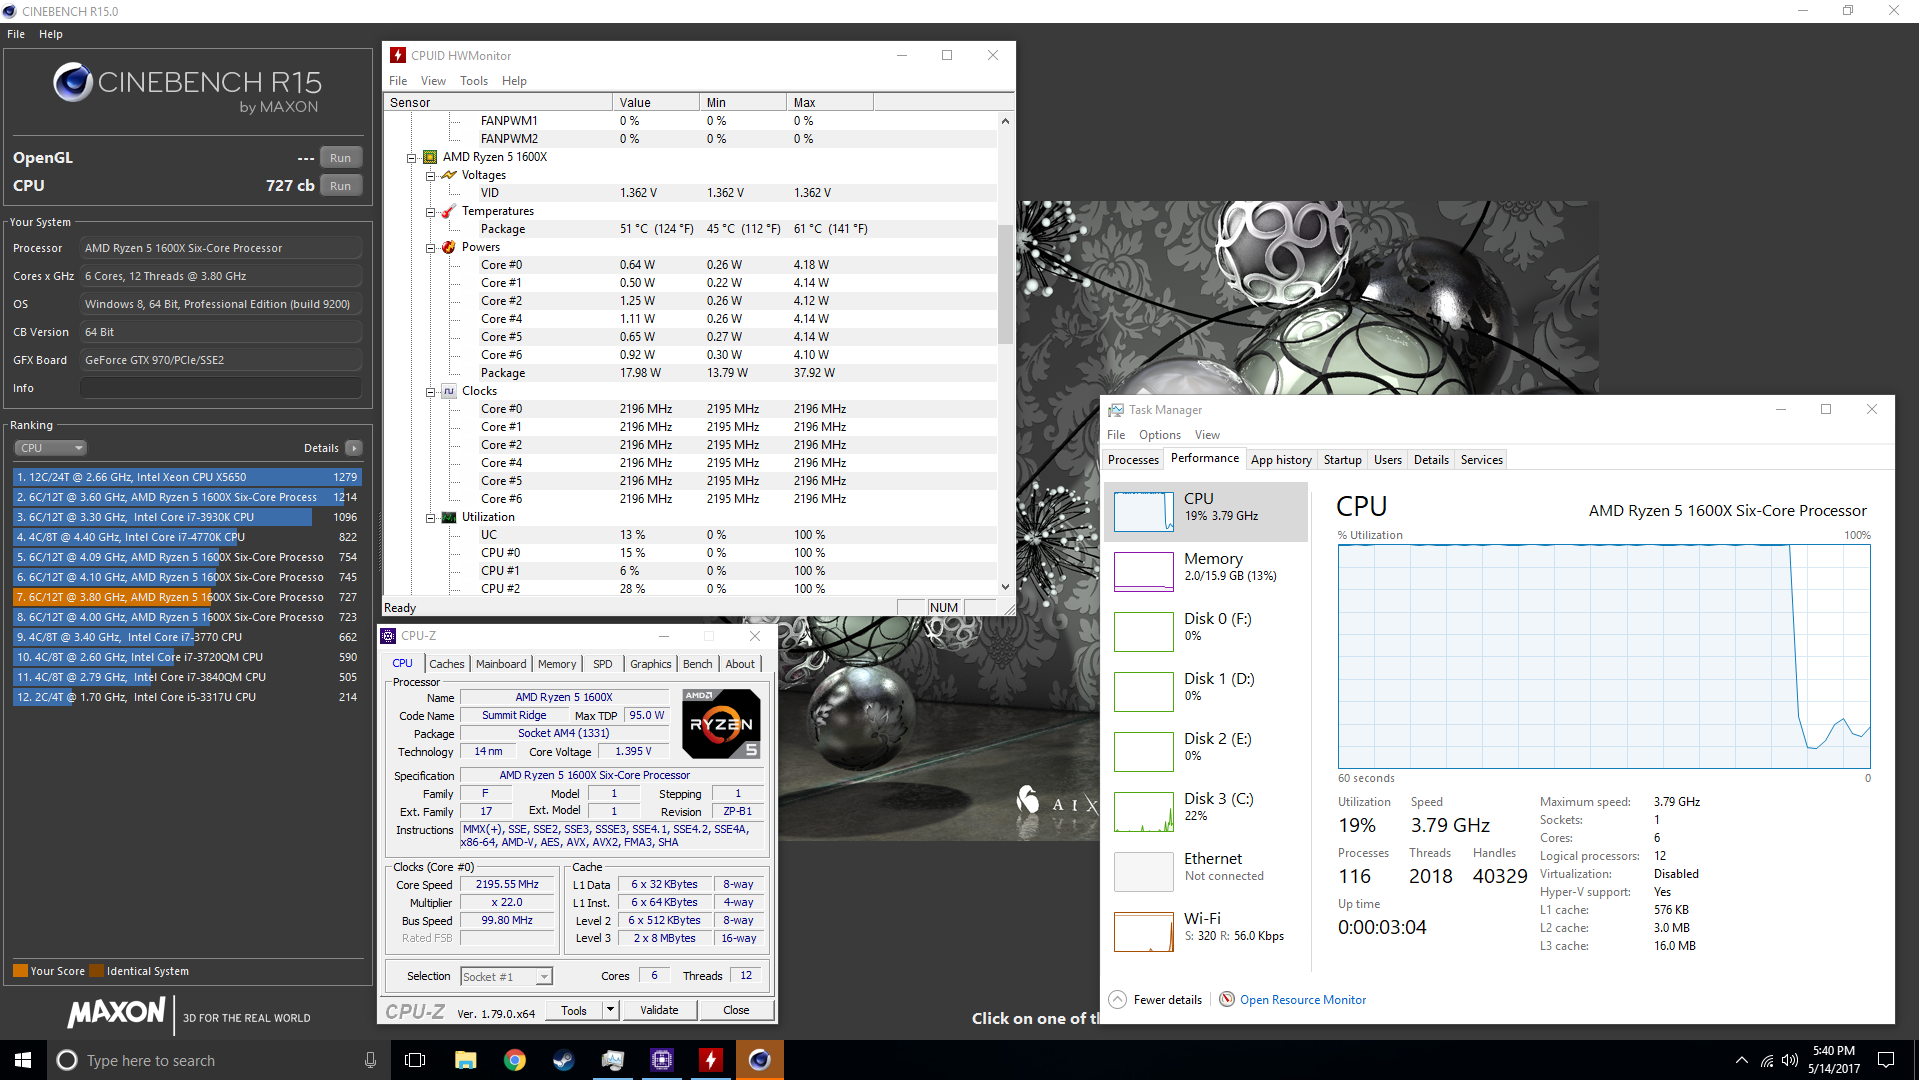
Task: Open the CPU-Z Tools dropdown arrow
Action: pos(610,1010)
